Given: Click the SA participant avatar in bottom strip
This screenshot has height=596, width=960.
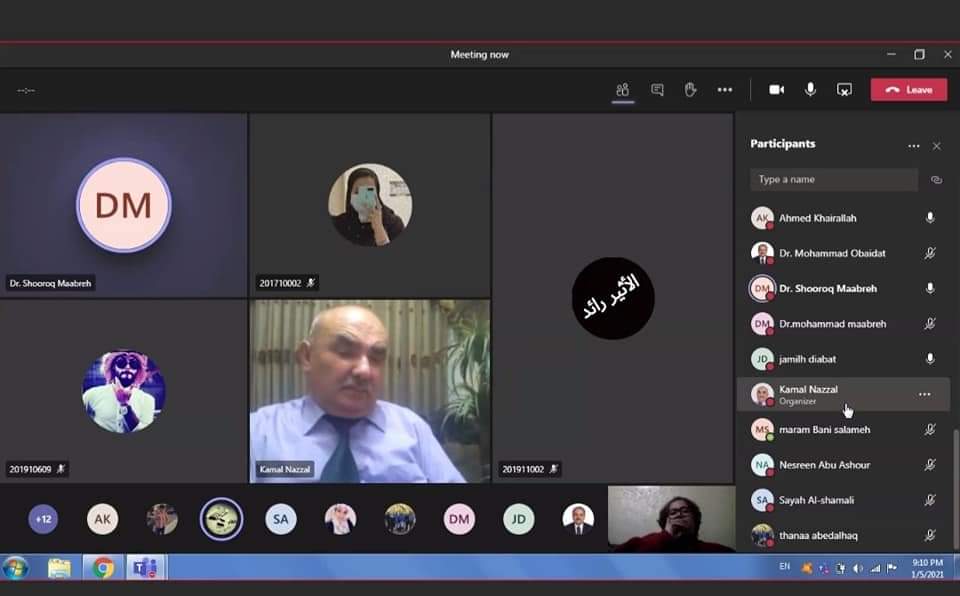Looking at the screenshot, I should [x=281, y=519].
